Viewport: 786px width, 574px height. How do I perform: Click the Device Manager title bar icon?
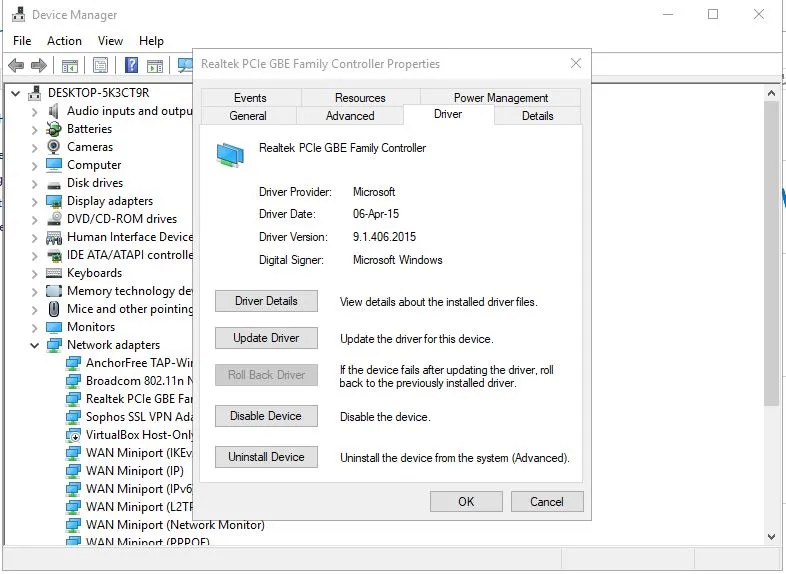click(19, 15)
